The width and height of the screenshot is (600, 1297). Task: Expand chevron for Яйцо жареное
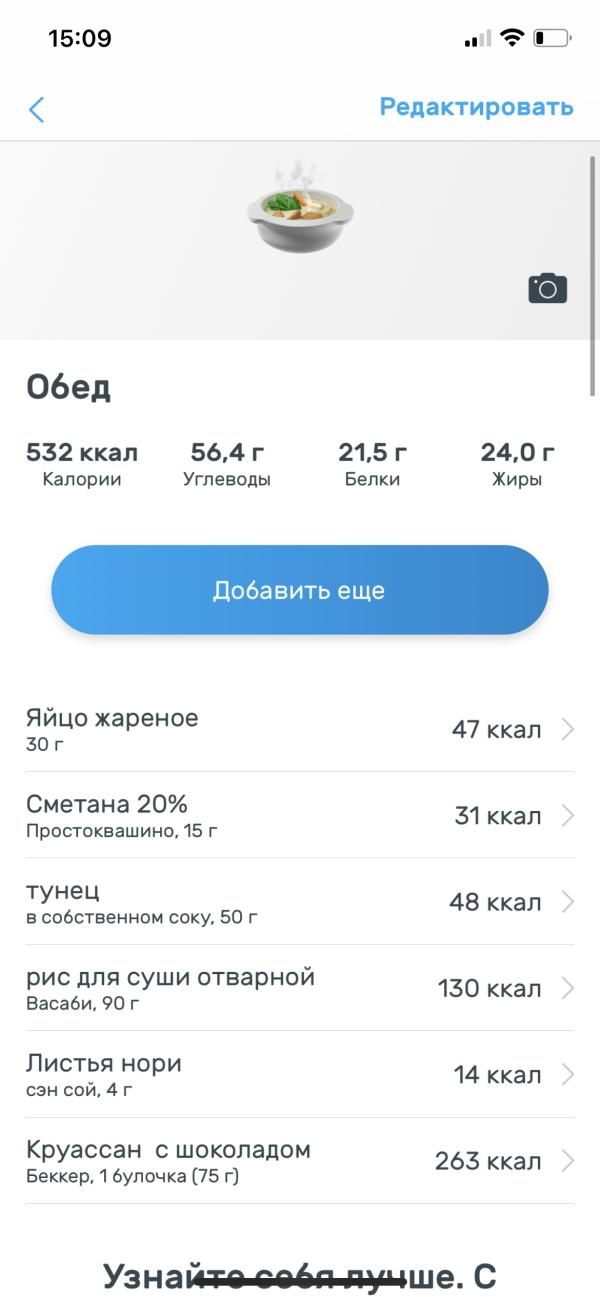point(568,729)
